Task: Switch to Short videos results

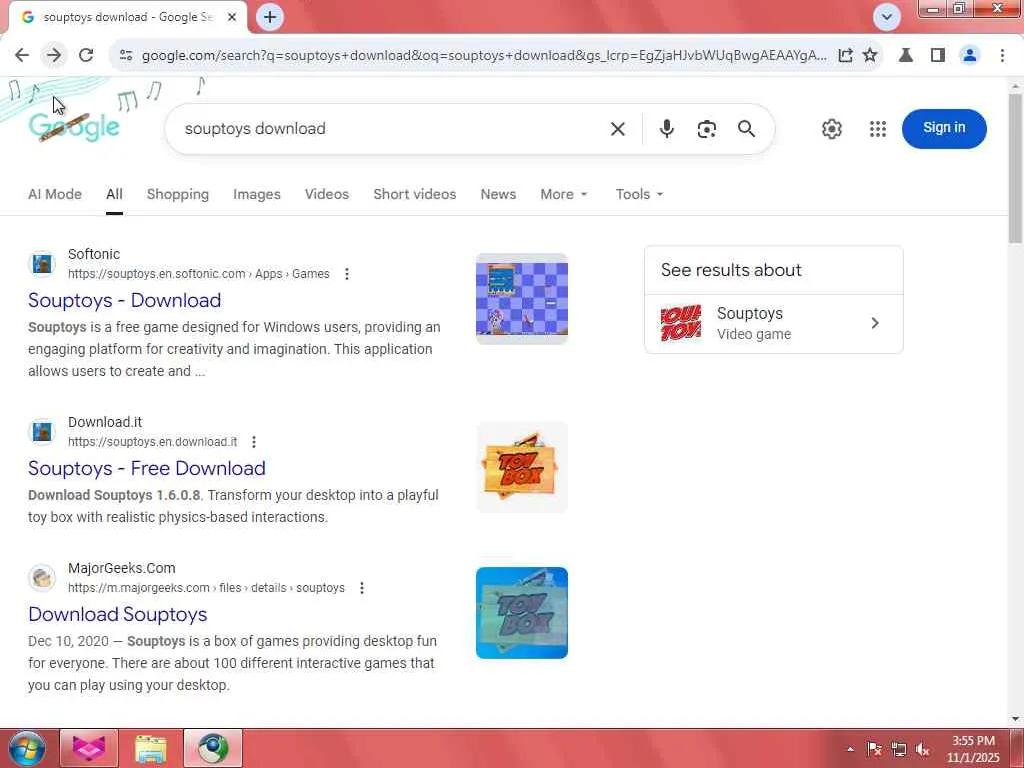Action: (x=415, y=194)
